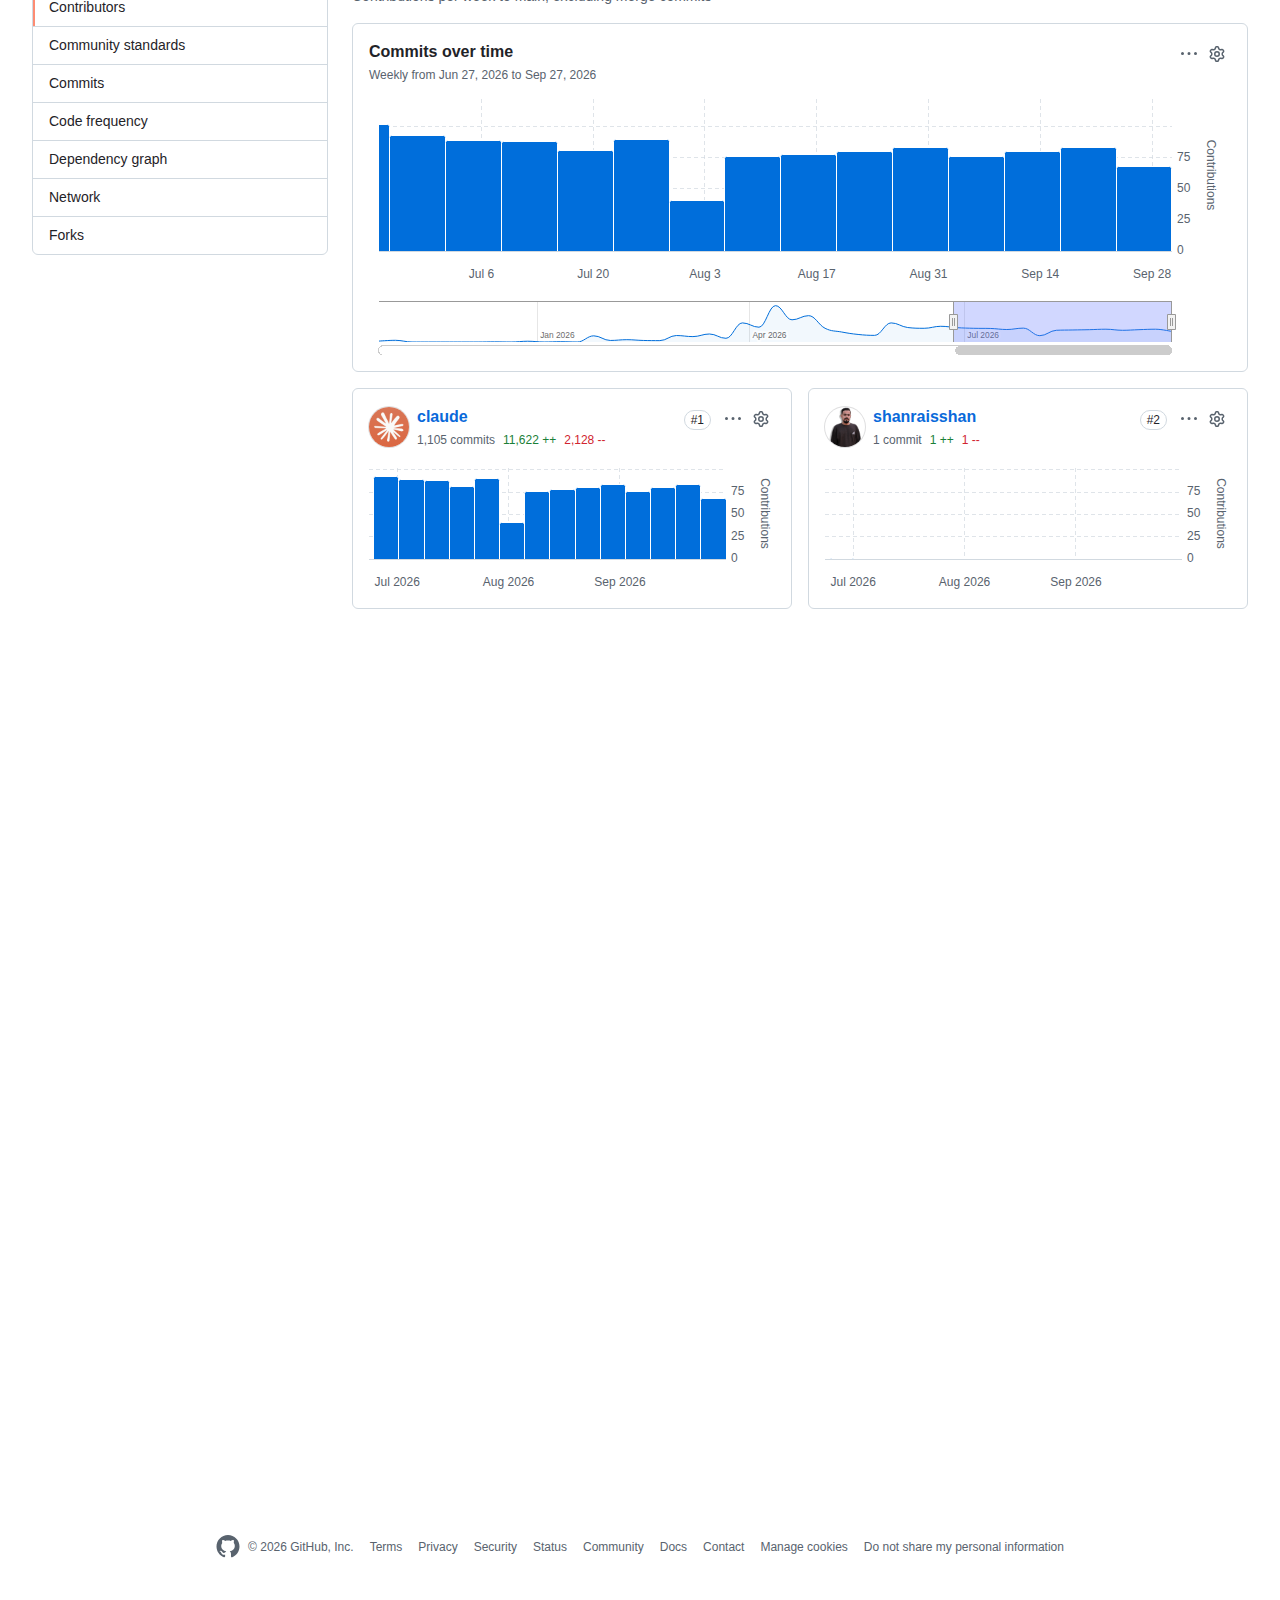Viewport: 1280px width, 1600px height.
Task: Open Commits over time chart settings gear
Action: coord(1217,54)
